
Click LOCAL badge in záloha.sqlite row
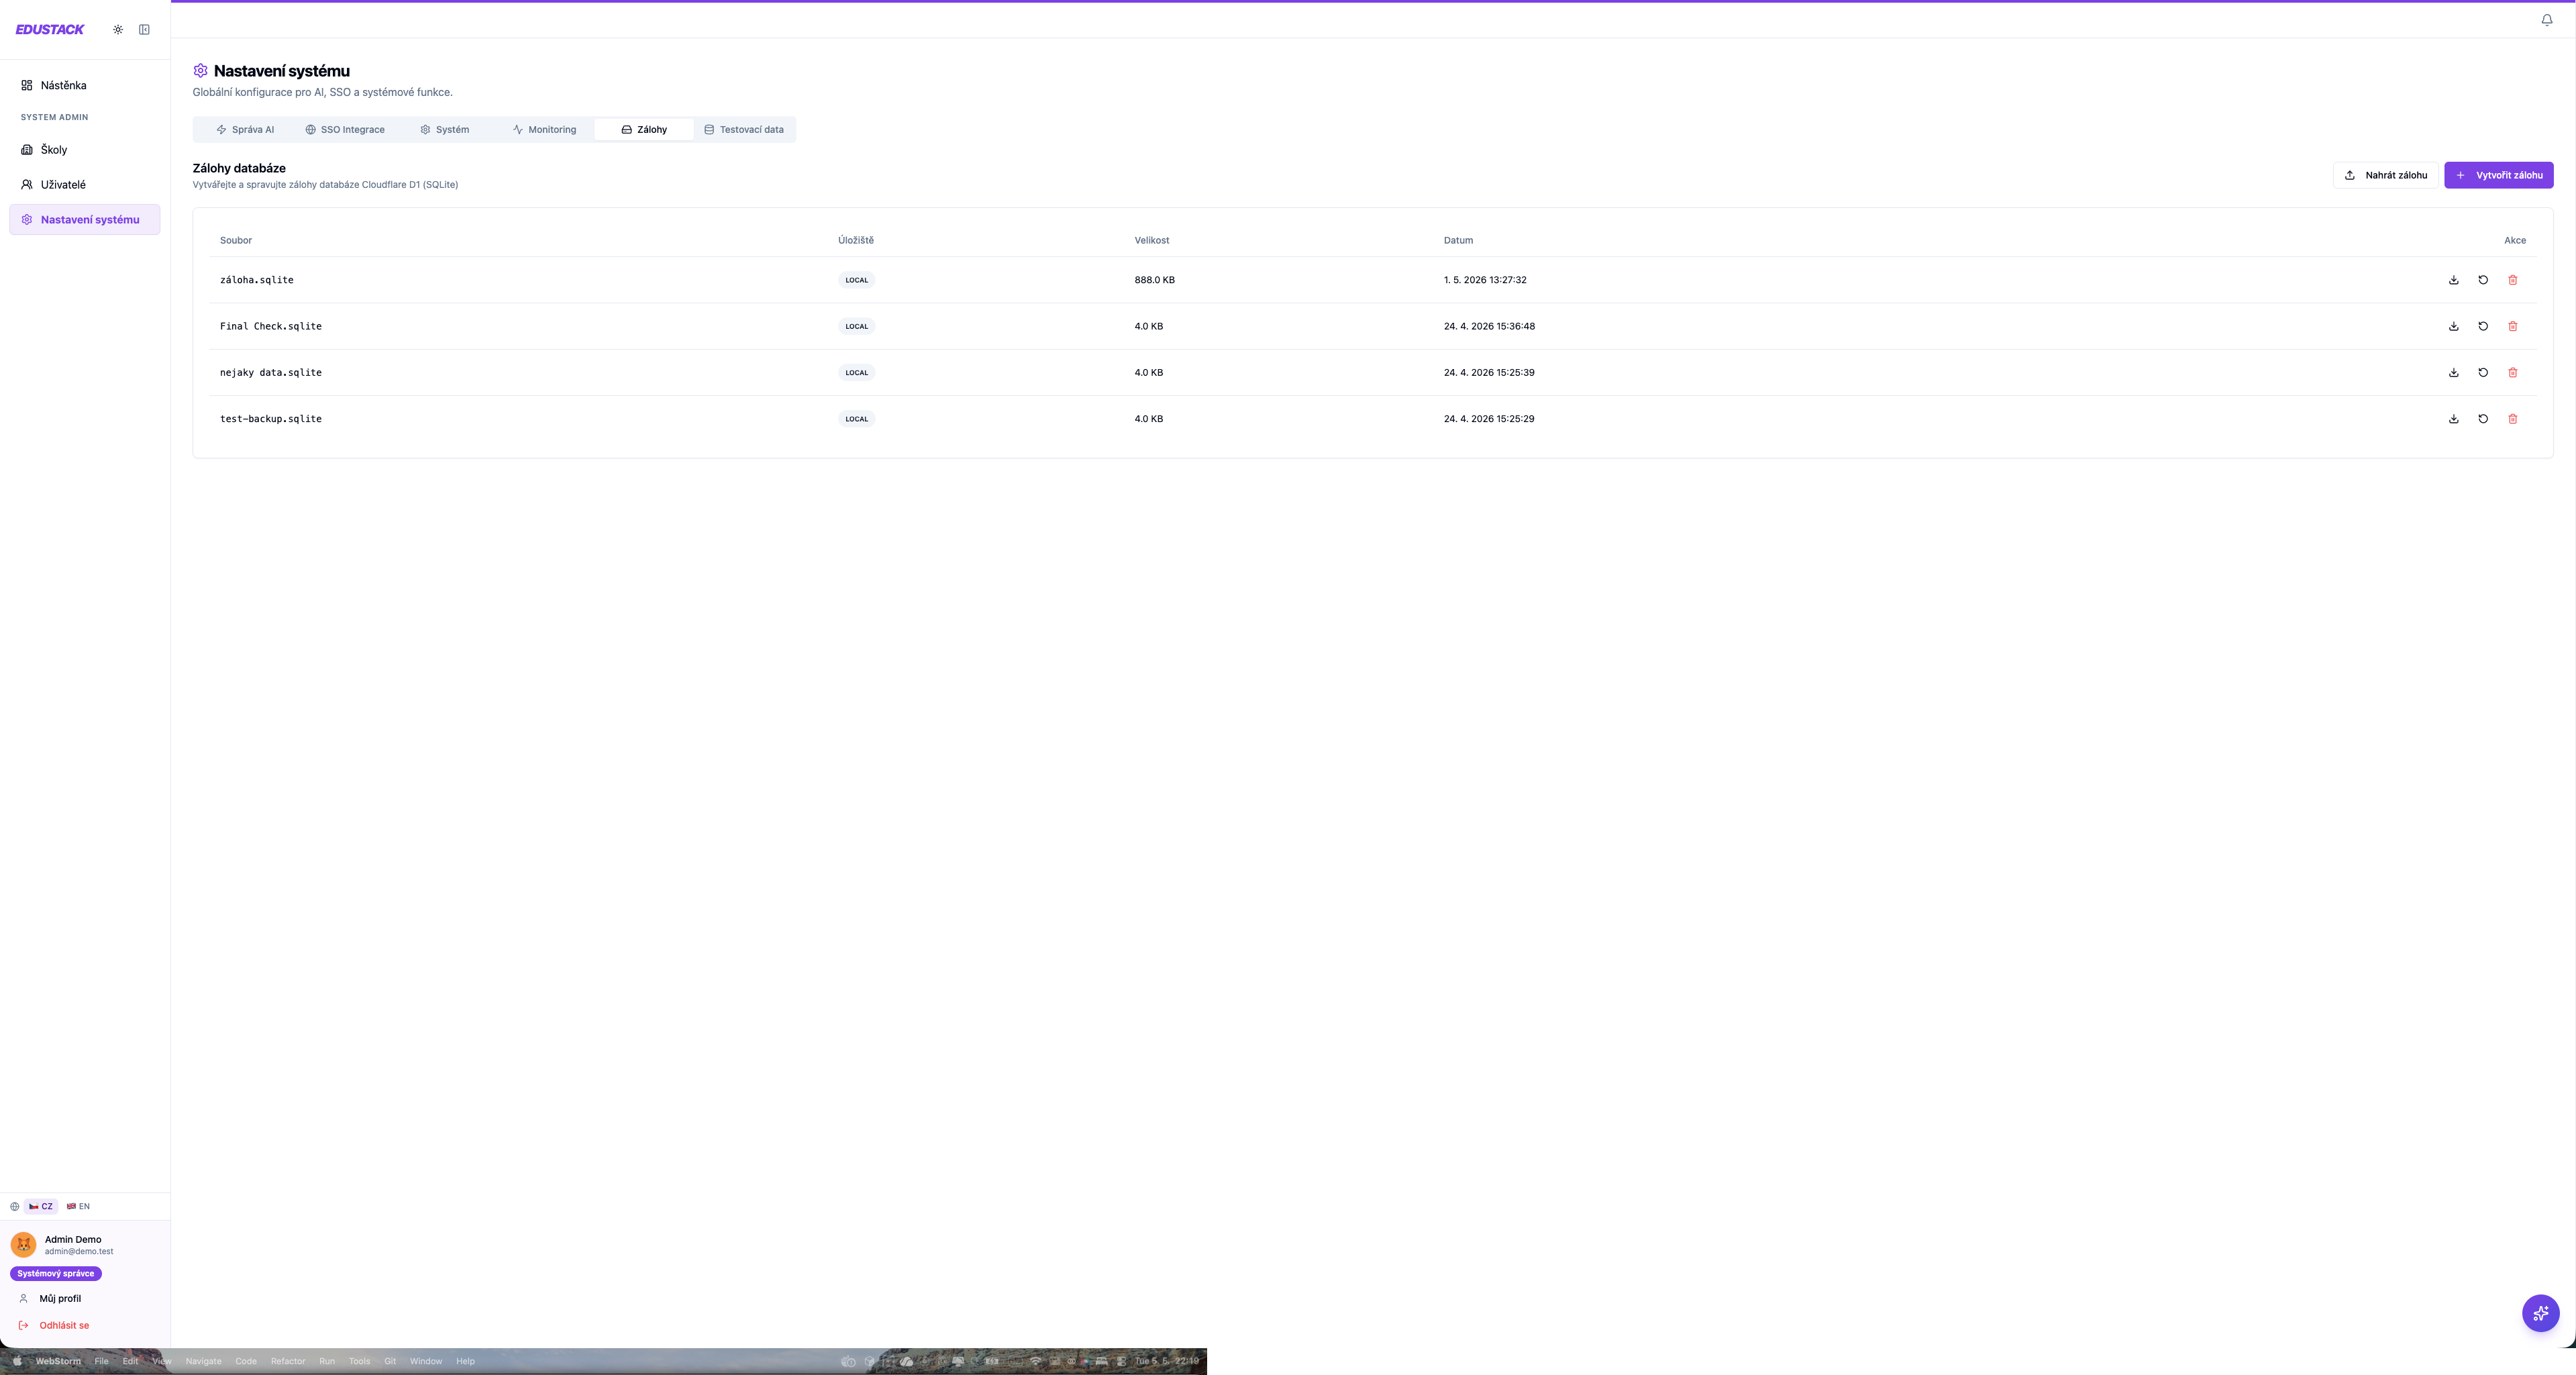[857, 280]
